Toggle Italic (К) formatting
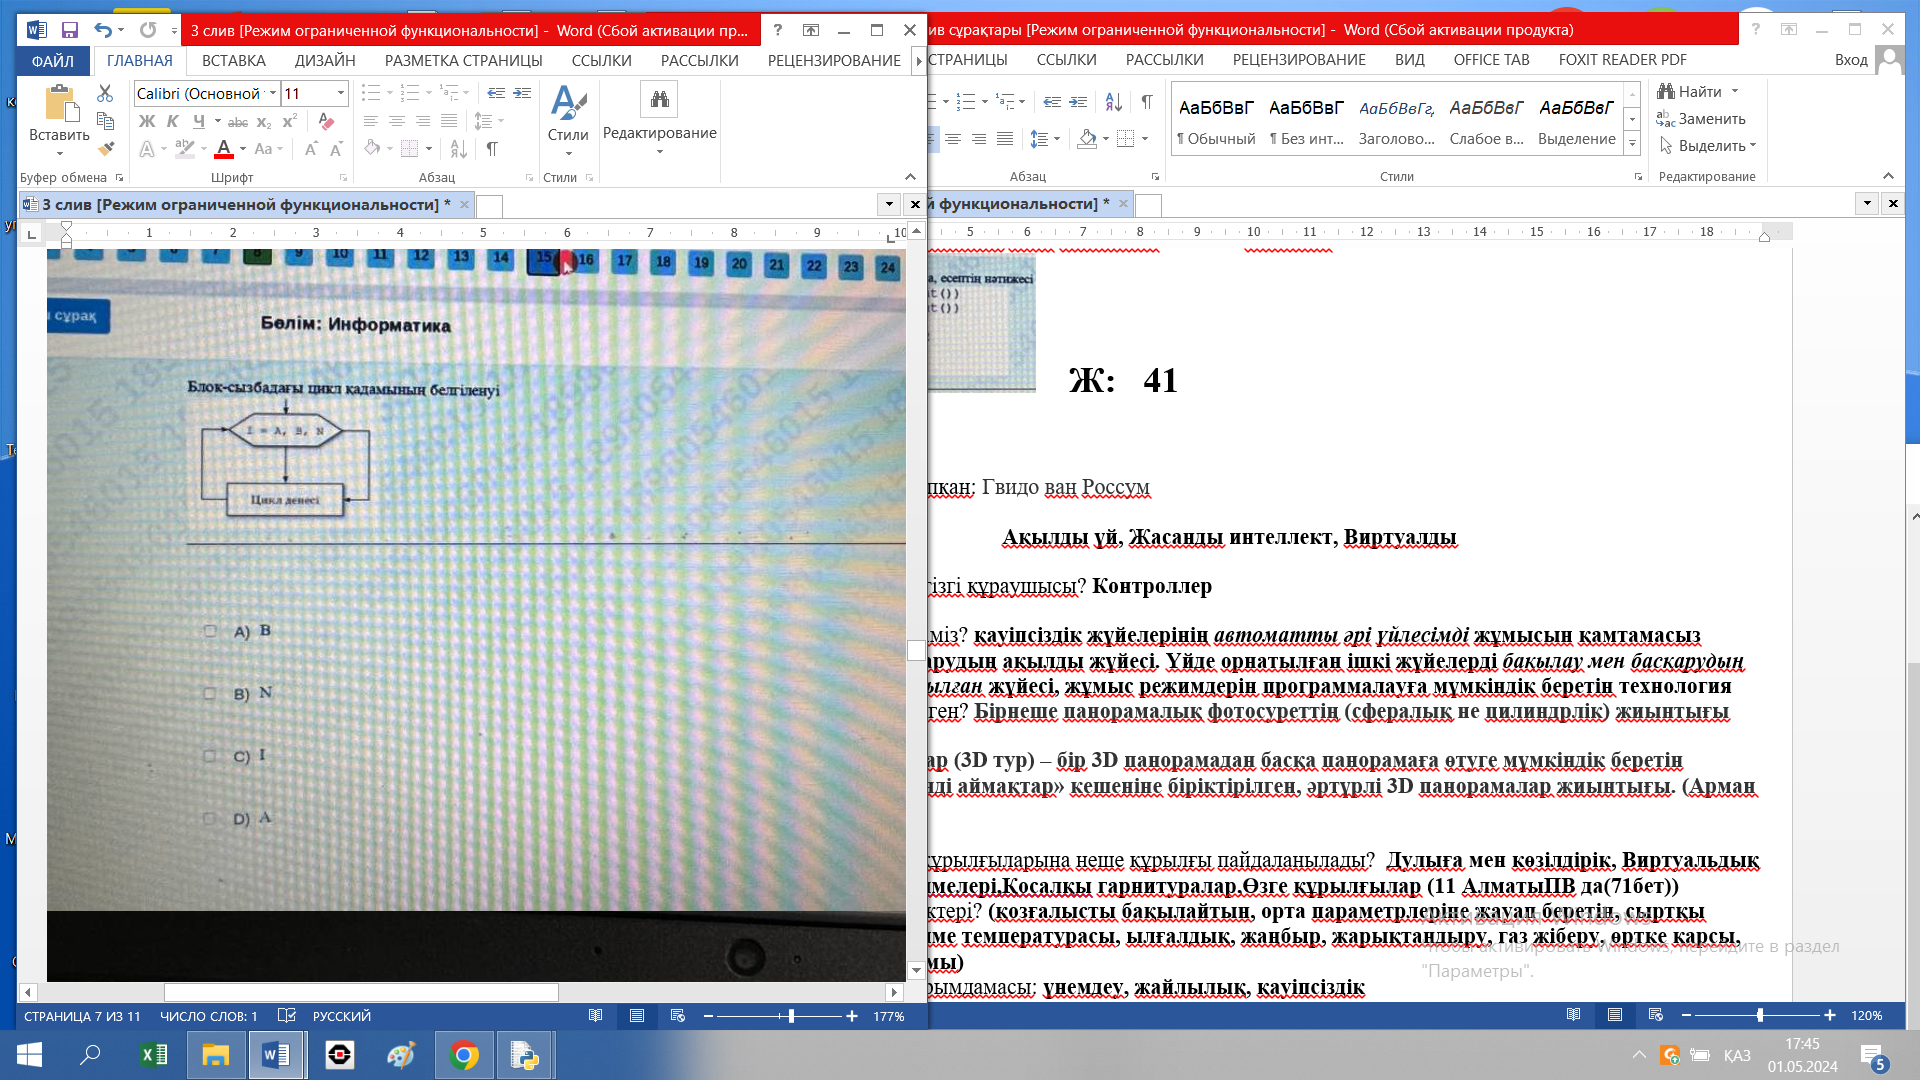This screenshot has height=1080, width=1920. point(173,121)
